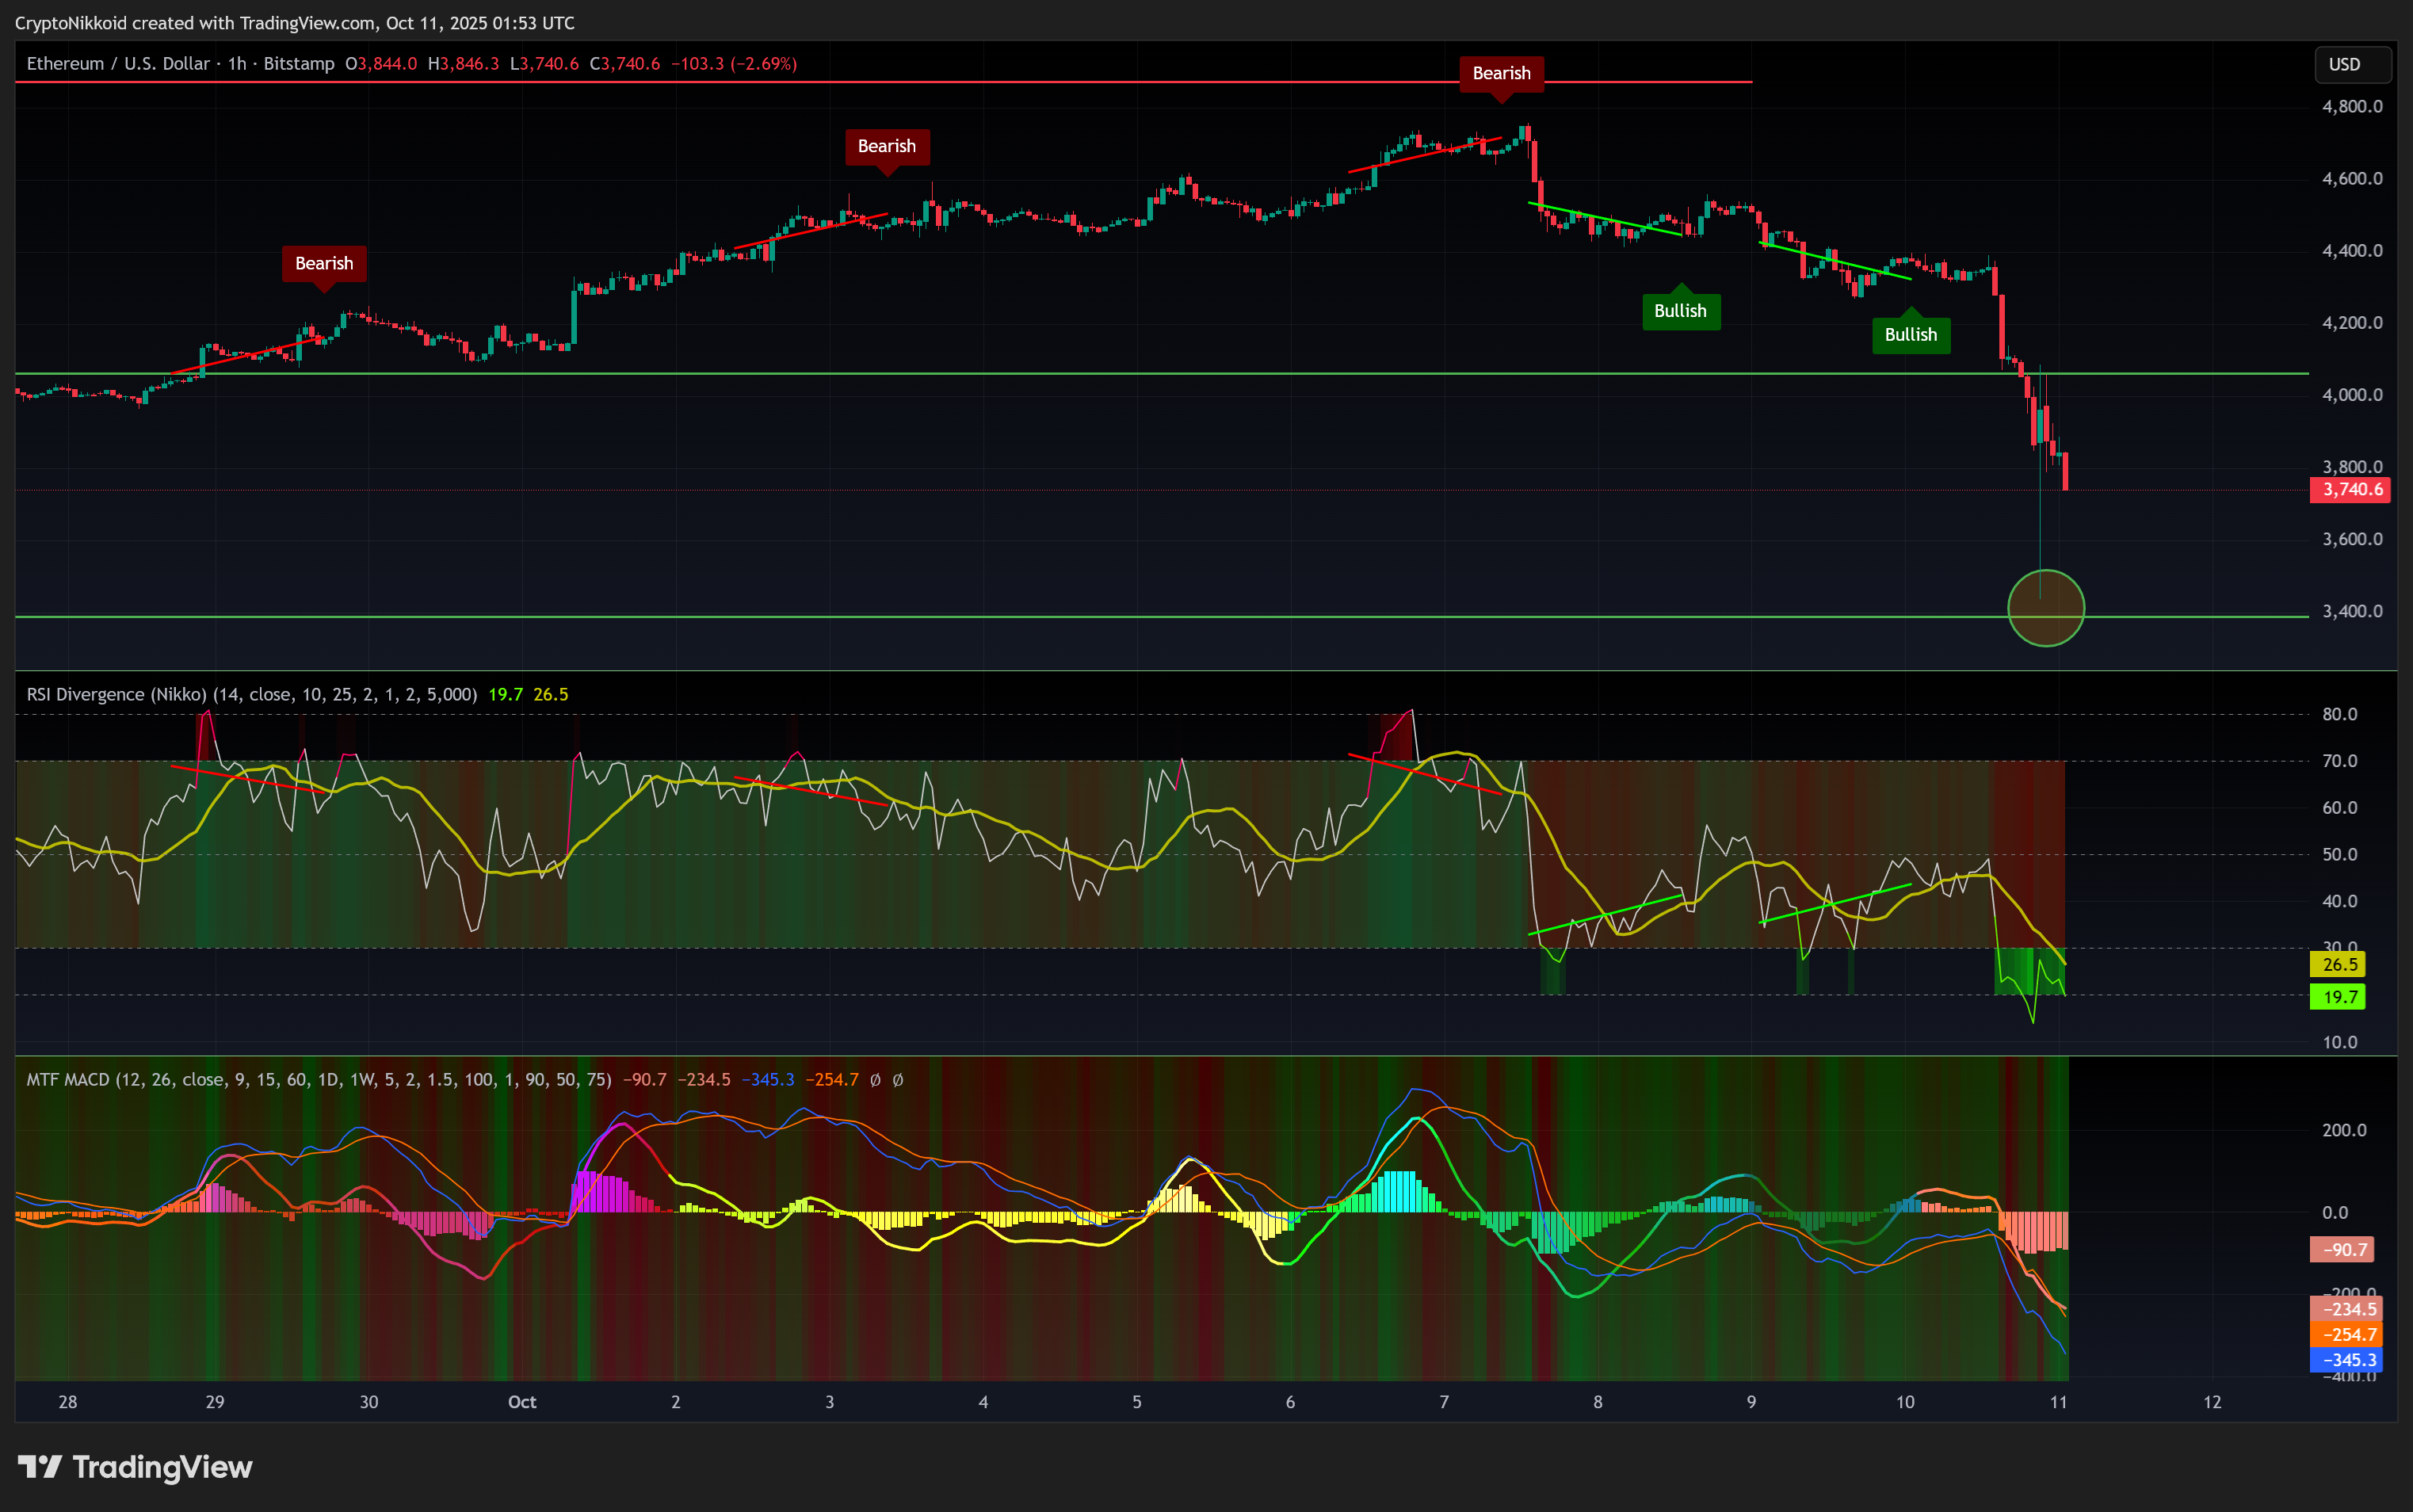Click the high value H3,846.3
Image resolution: width=2413 pixels, height=1512 pixels.
[x=463, y=64]
